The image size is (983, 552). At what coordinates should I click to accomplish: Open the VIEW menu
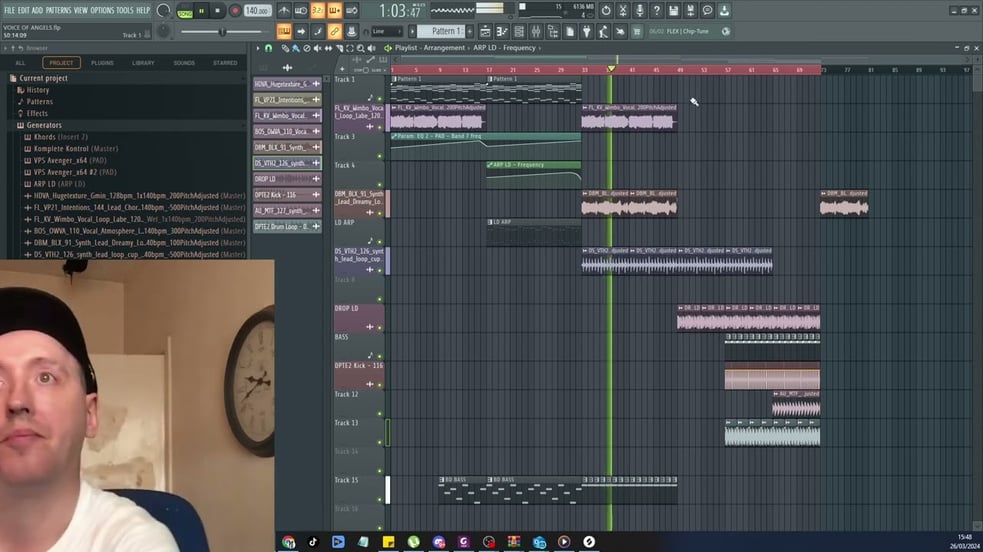pos(81,10)
